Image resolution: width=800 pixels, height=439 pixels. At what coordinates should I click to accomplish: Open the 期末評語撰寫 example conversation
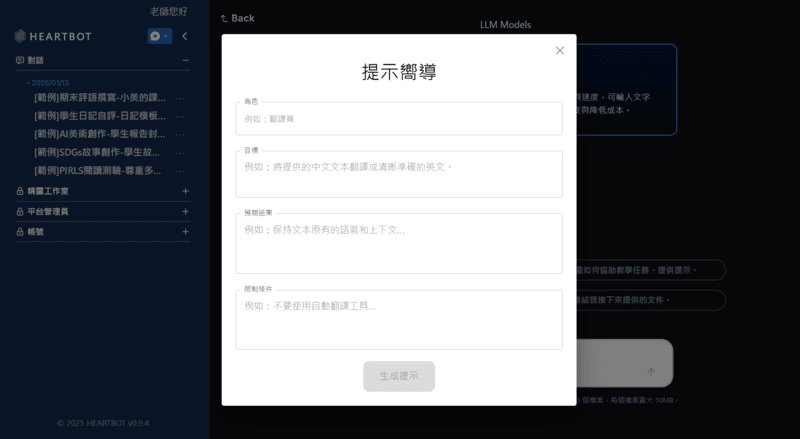98,98
